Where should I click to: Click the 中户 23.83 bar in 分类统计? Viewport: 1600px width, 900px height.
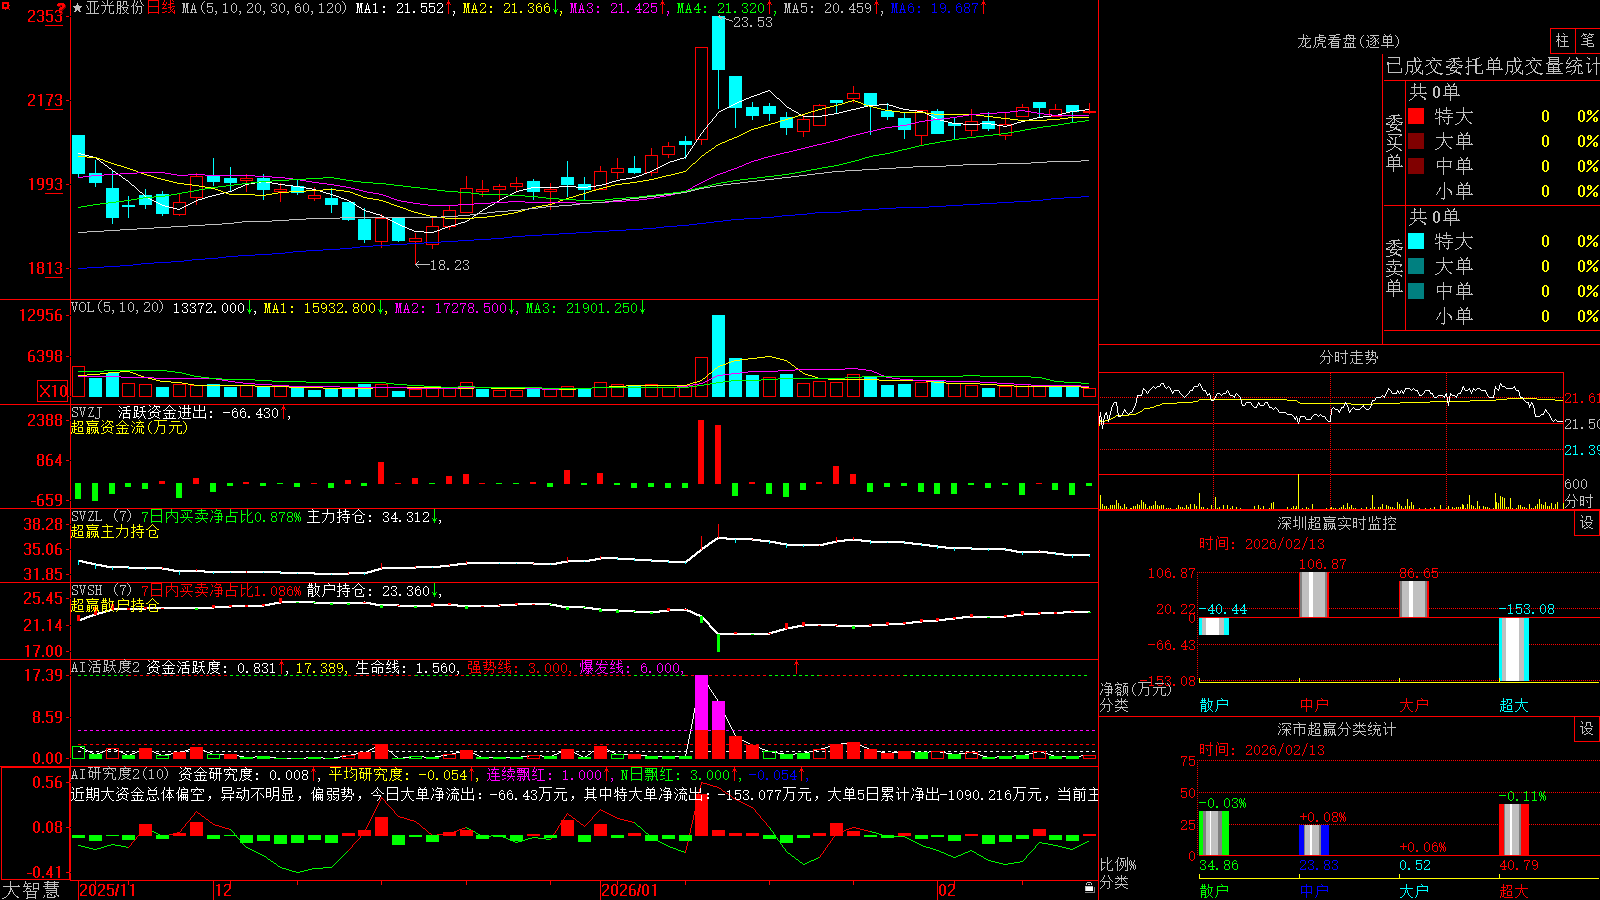pos(1314,840)
